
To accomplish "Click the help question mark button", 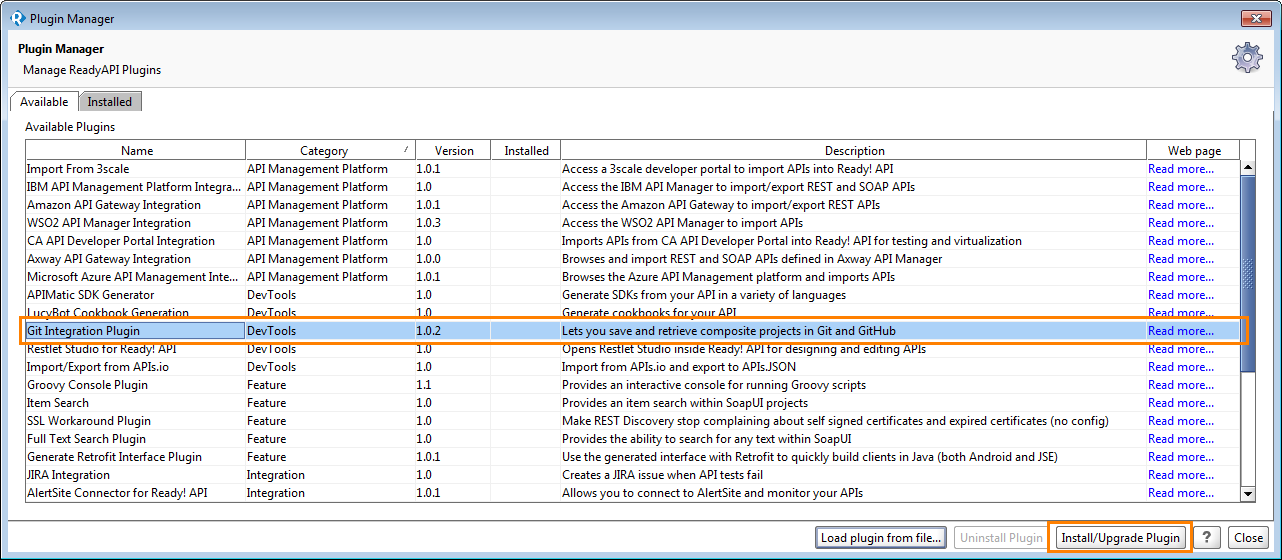I will [x=1208, y=538].
